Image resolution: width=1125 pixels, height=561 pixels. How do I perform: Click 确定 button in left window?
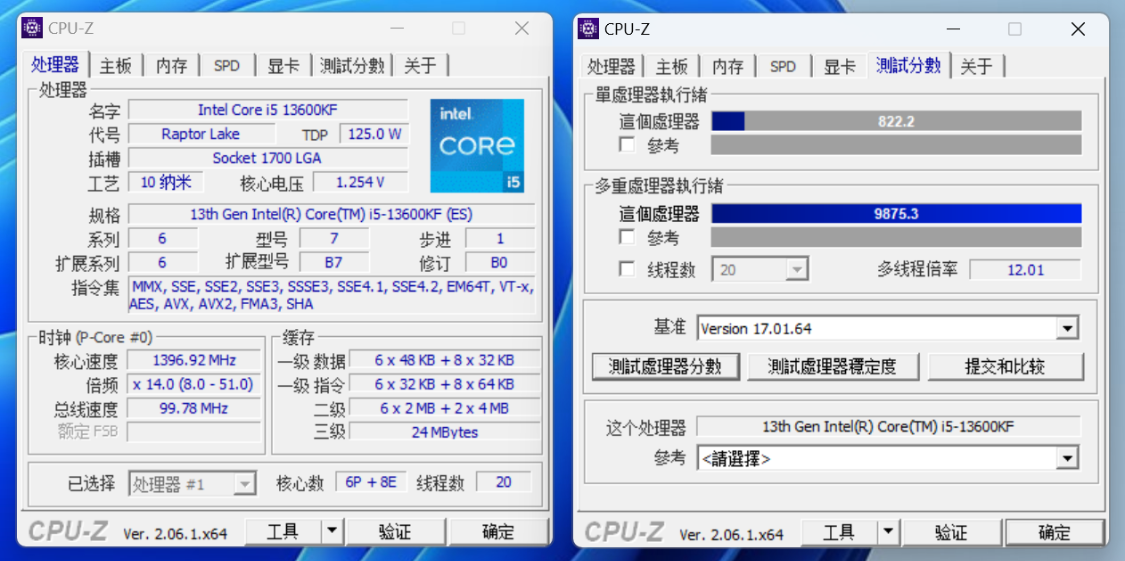click(498, 532)
